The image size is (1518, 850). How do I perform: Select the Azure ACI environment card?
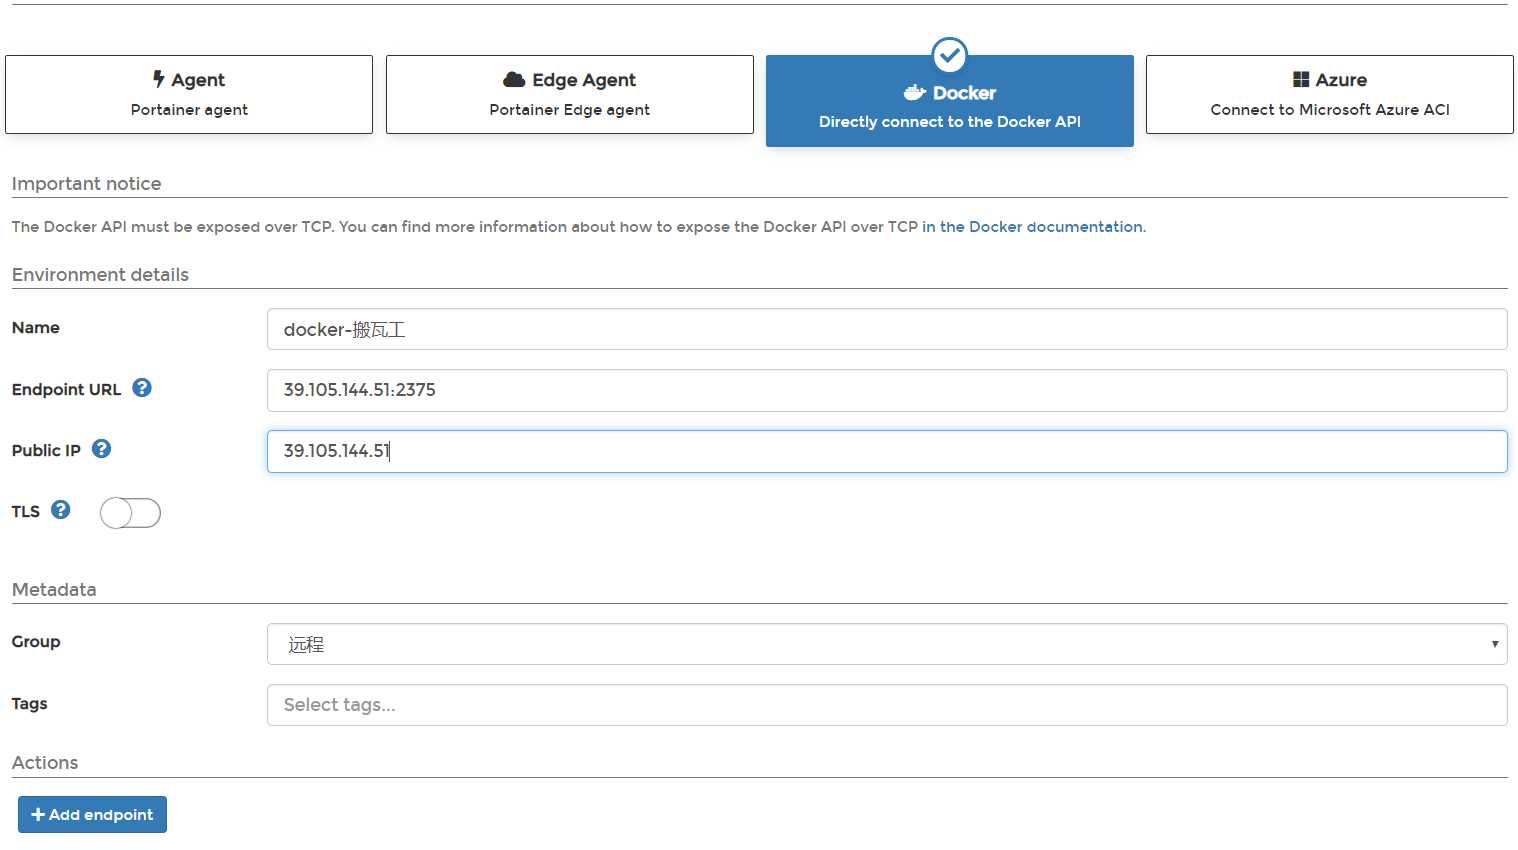pyautogui.click(x=1330, y=94)
